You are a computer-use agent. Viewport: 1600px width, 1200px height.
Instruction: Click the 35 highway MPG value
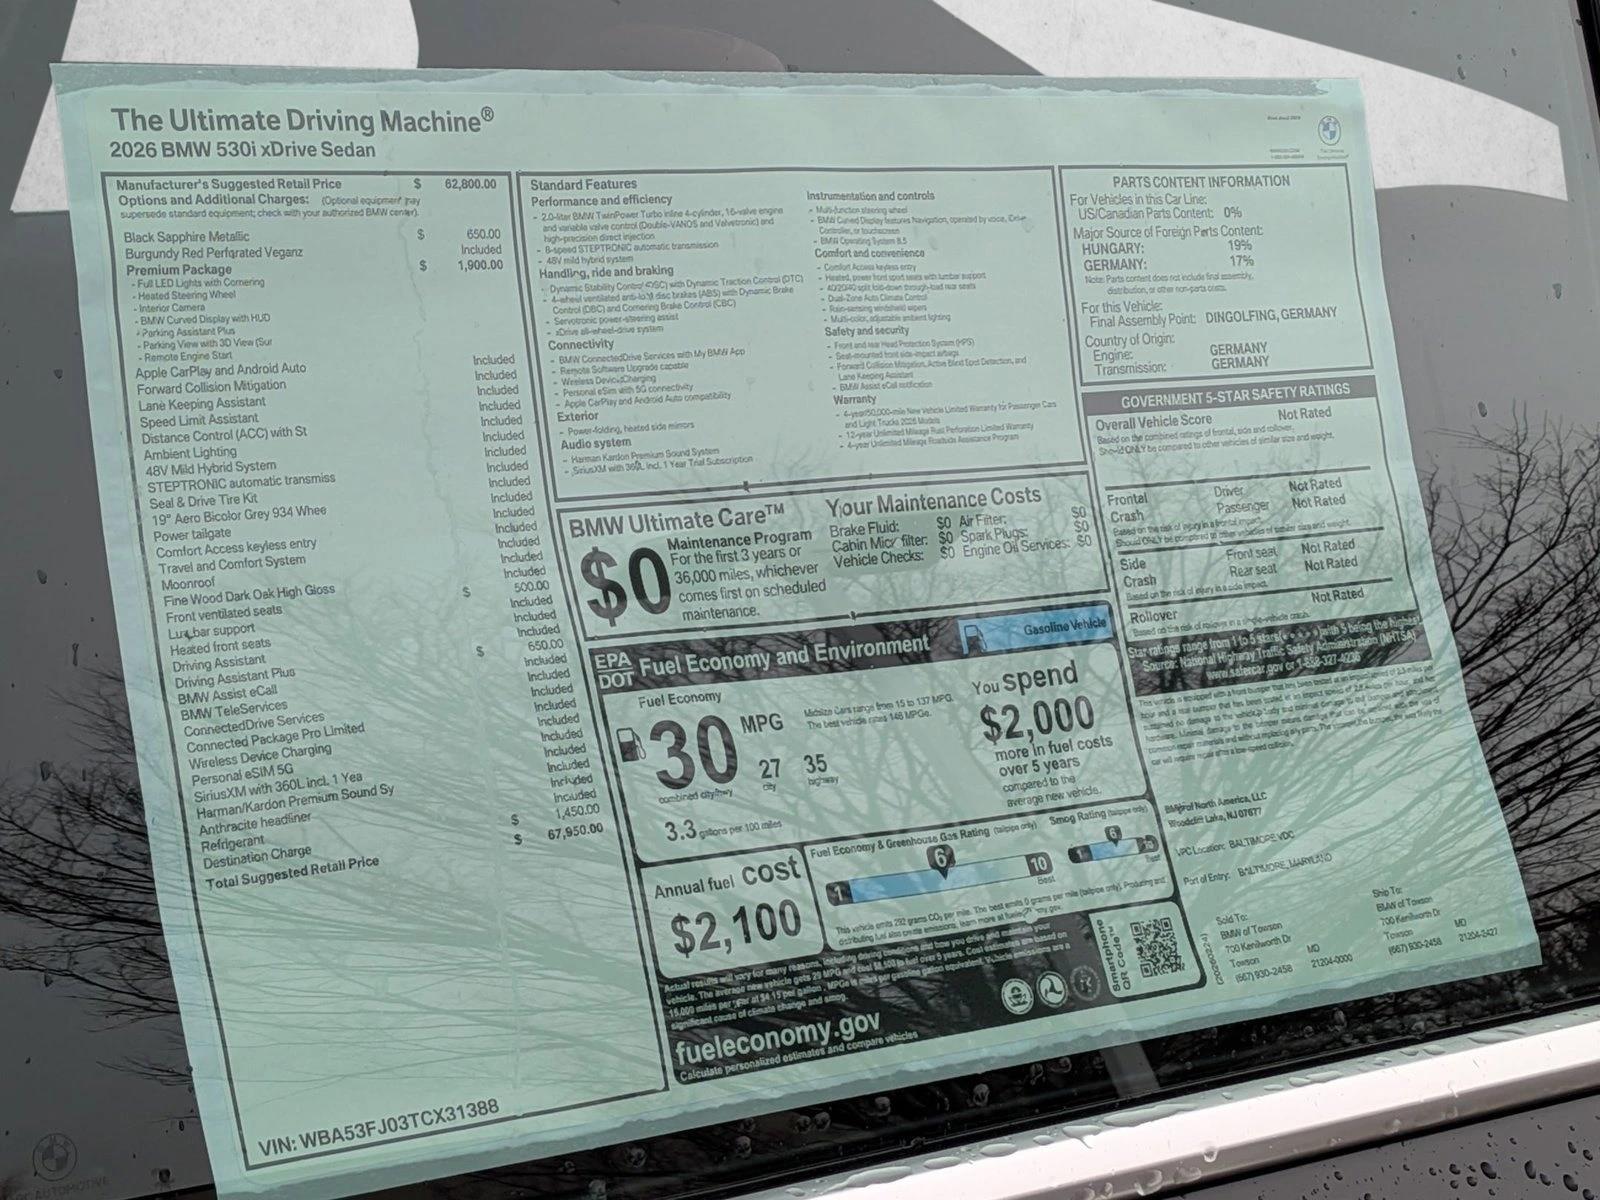click(x=815, y=766)
